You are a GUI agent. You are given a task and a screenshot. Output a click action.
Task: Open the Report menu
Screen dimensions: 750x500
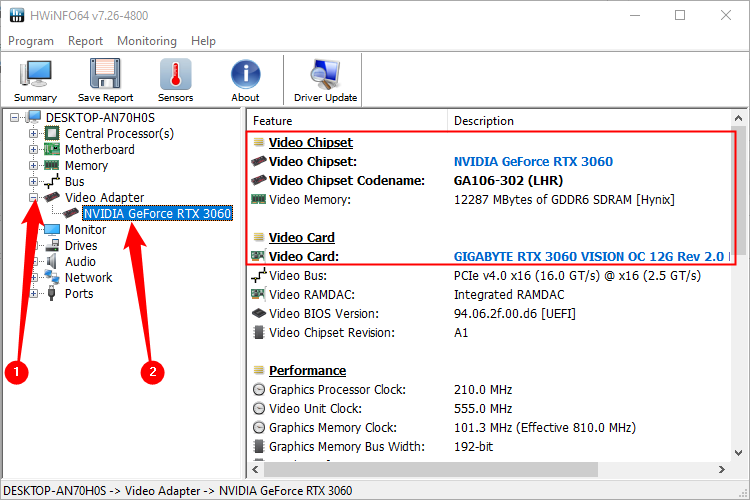click(x=85, y=41)
